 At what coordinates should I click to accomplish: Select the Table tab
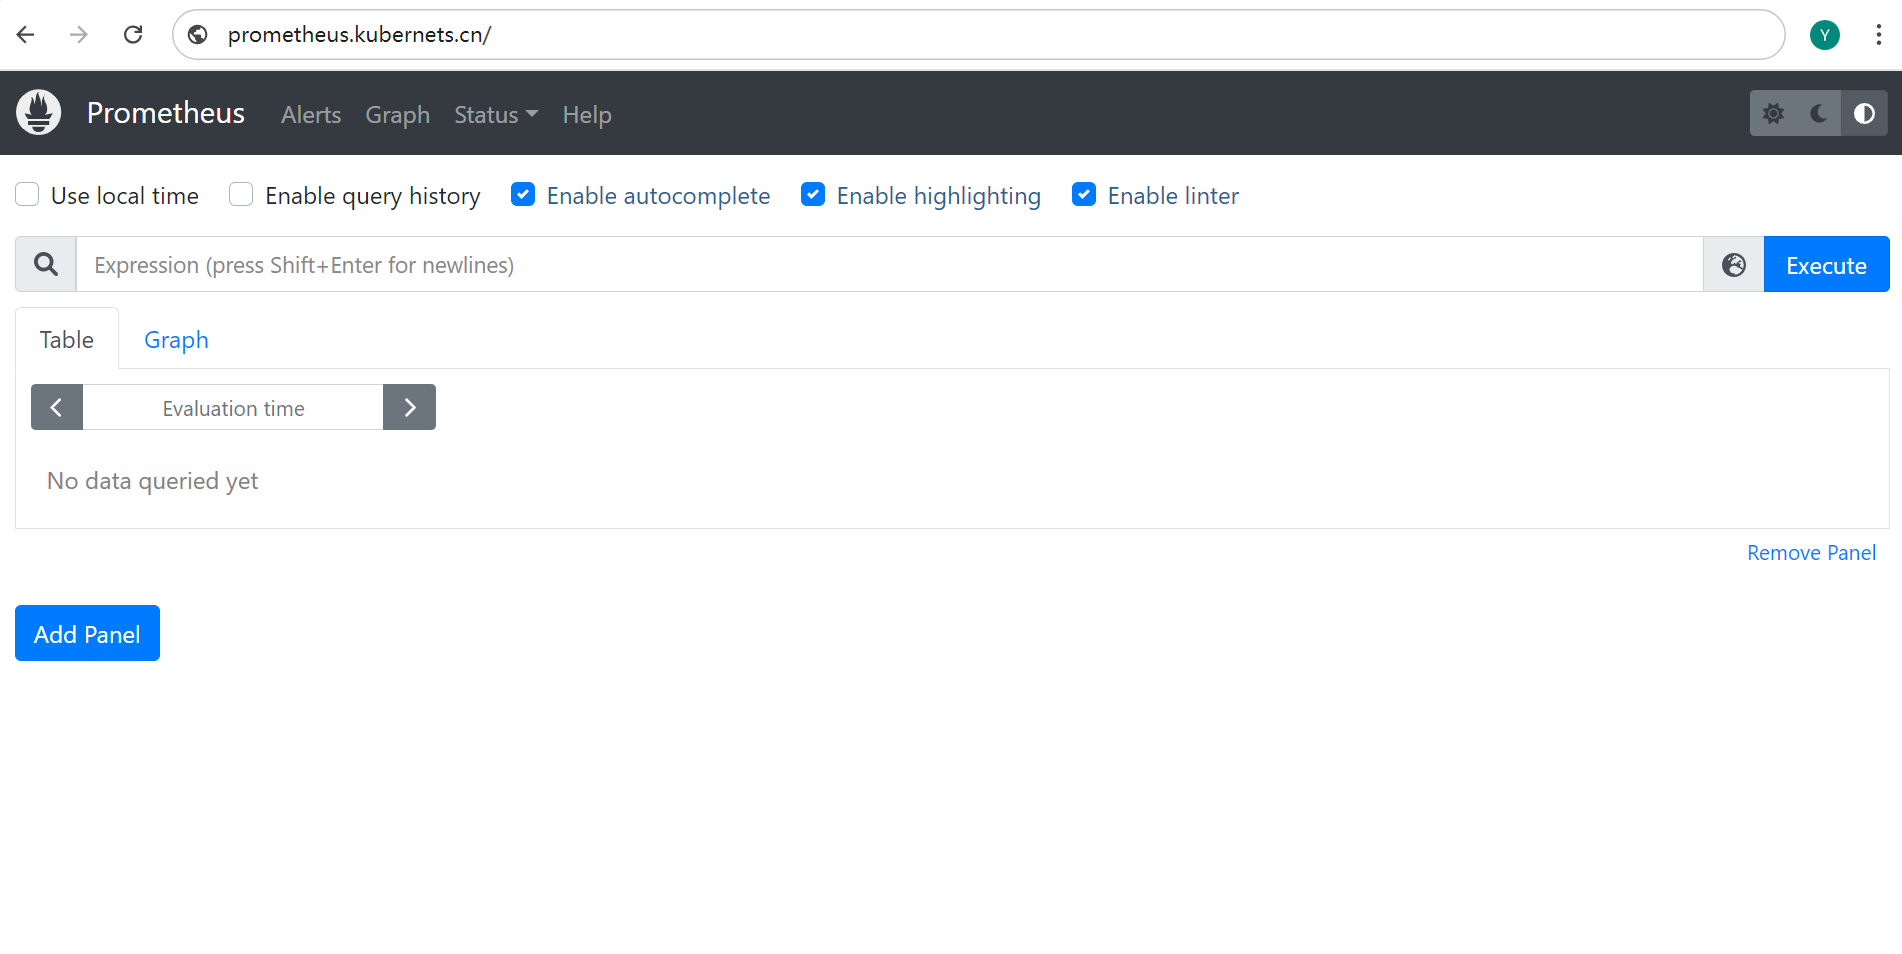coord(67,339)
